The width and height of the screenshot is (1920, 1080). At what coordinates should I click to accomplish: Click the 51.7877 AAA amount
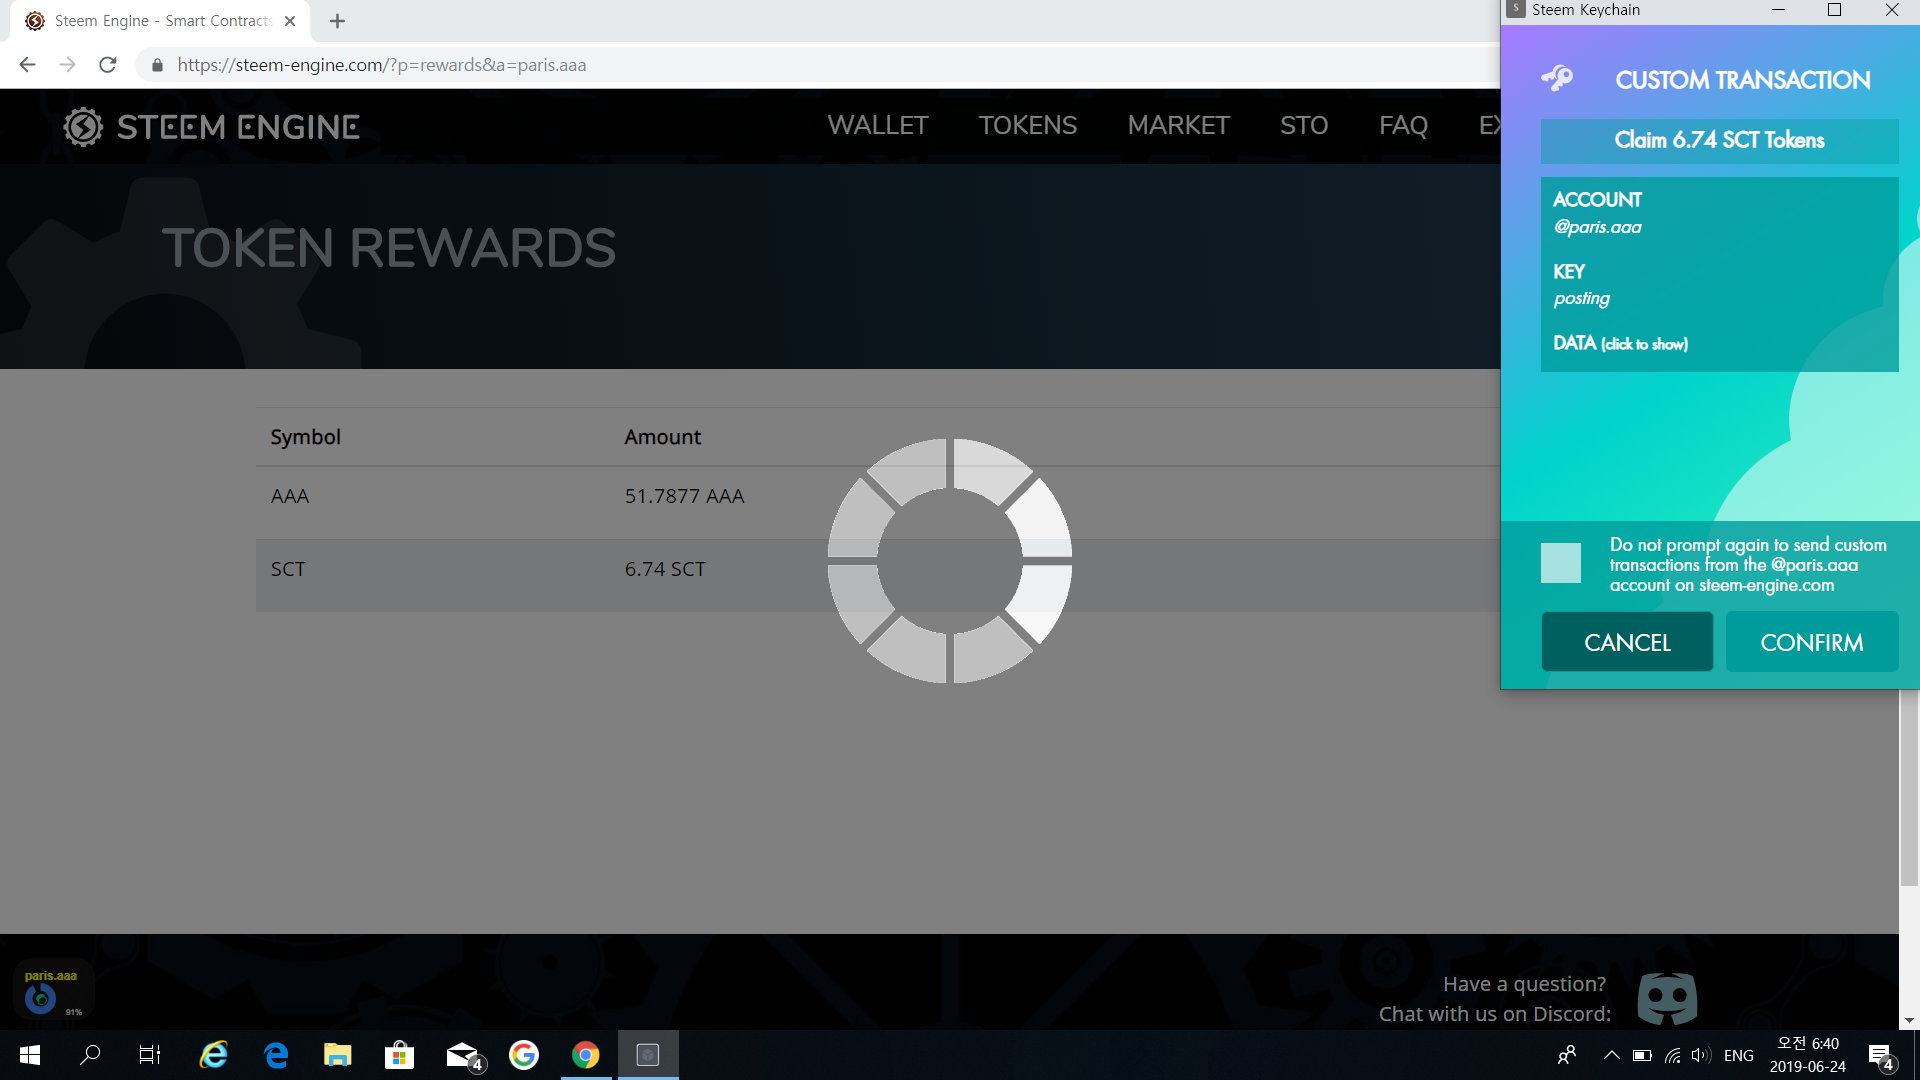pos(684,496)
